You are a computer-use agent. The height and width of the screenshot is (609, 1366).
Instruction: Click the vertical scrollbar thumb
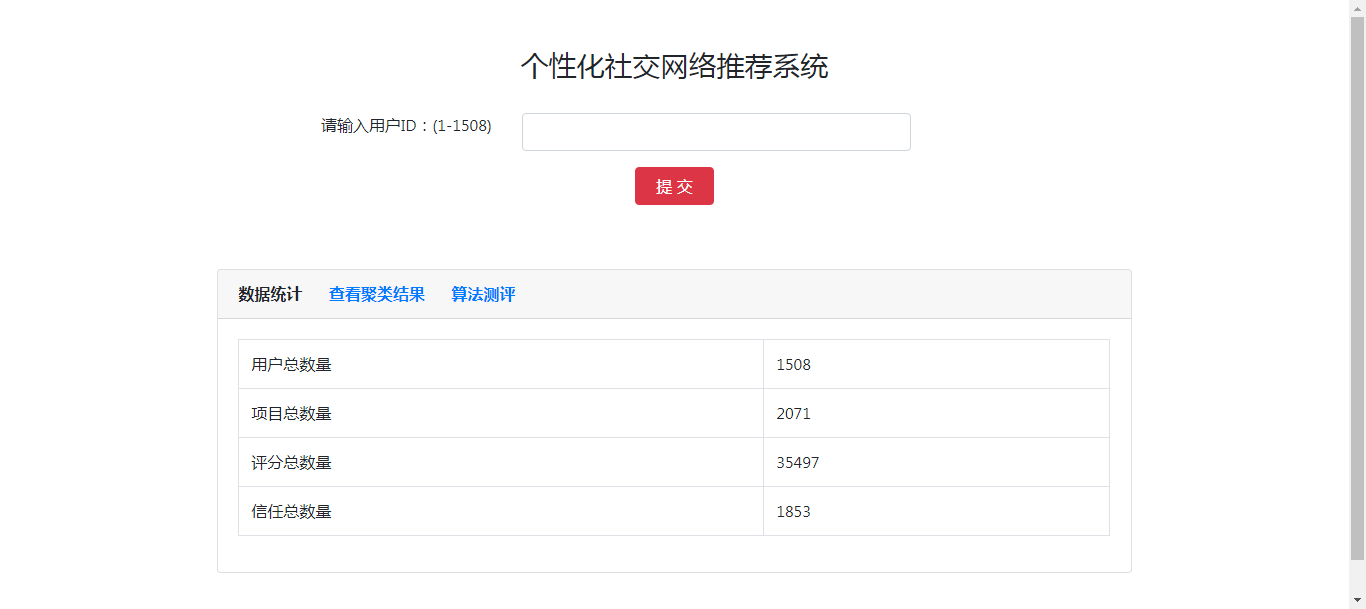(1357, 288)
